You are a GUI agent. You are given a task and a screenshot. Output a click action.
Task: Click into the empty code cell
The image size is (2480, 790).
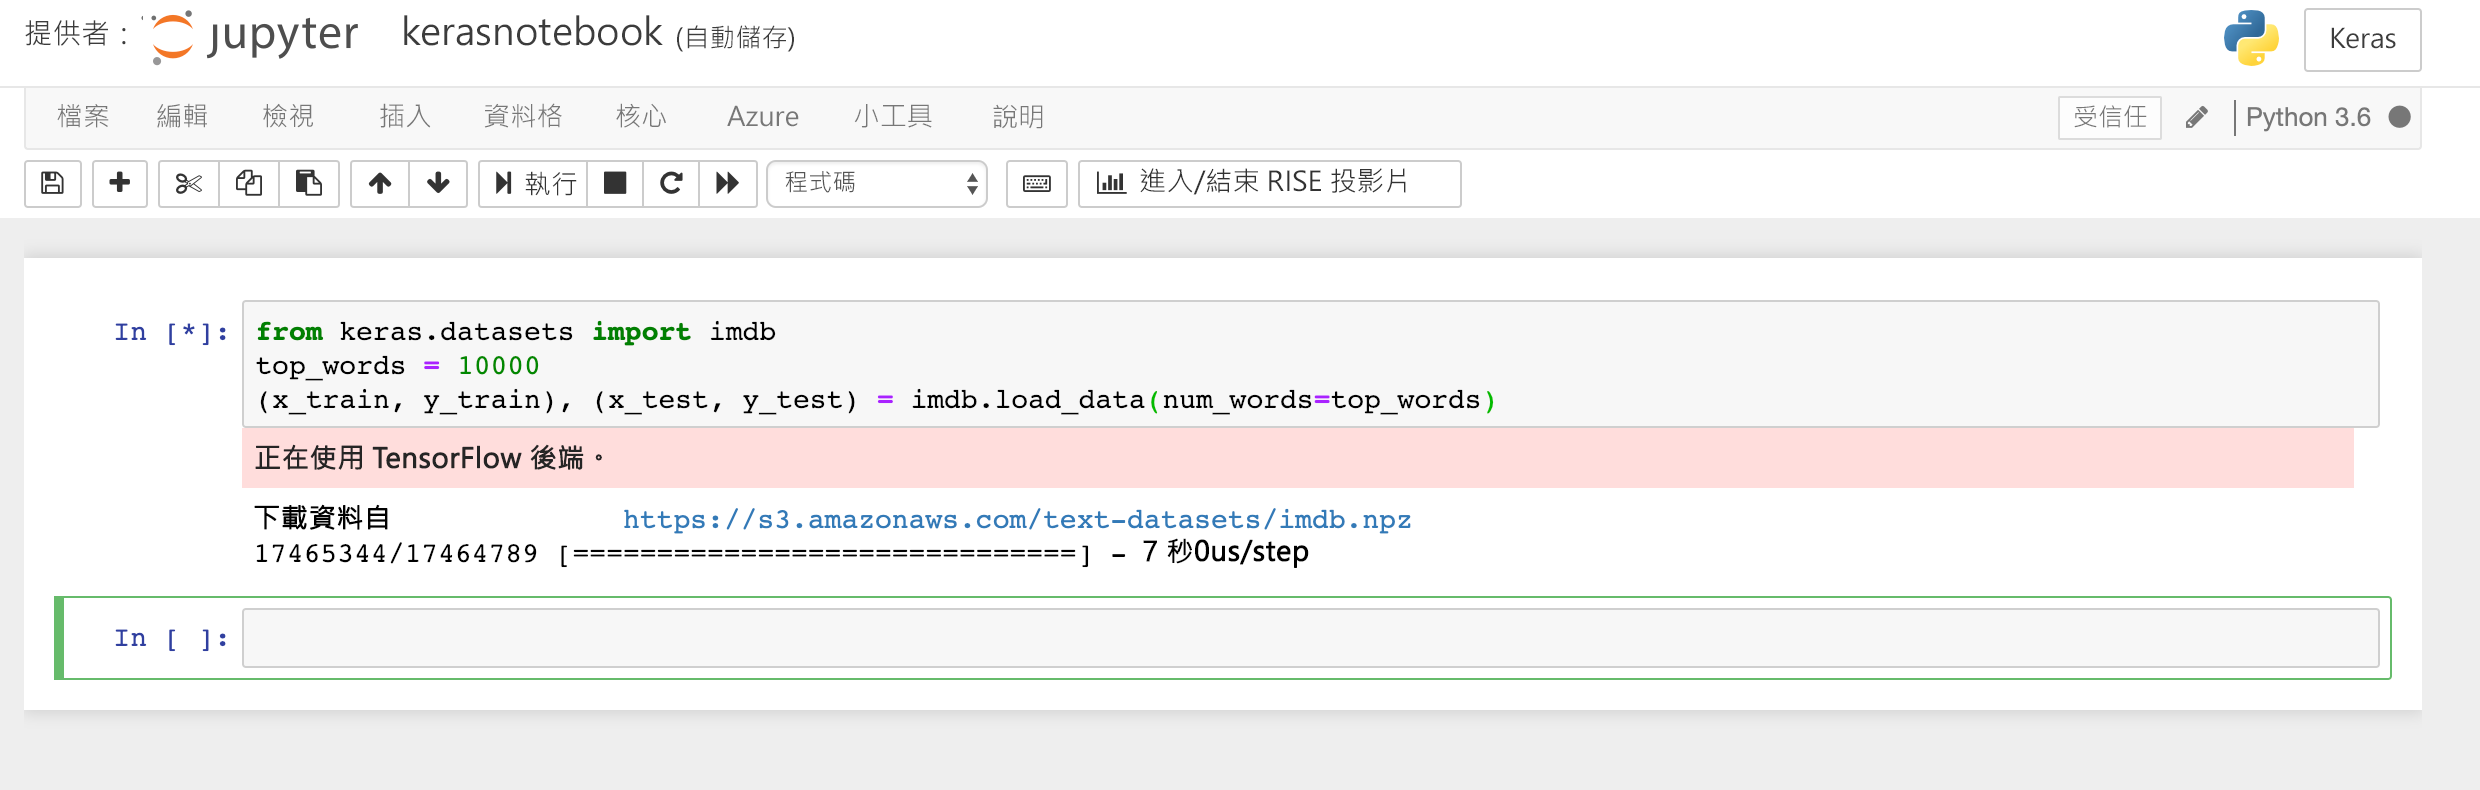(1310, 638)
